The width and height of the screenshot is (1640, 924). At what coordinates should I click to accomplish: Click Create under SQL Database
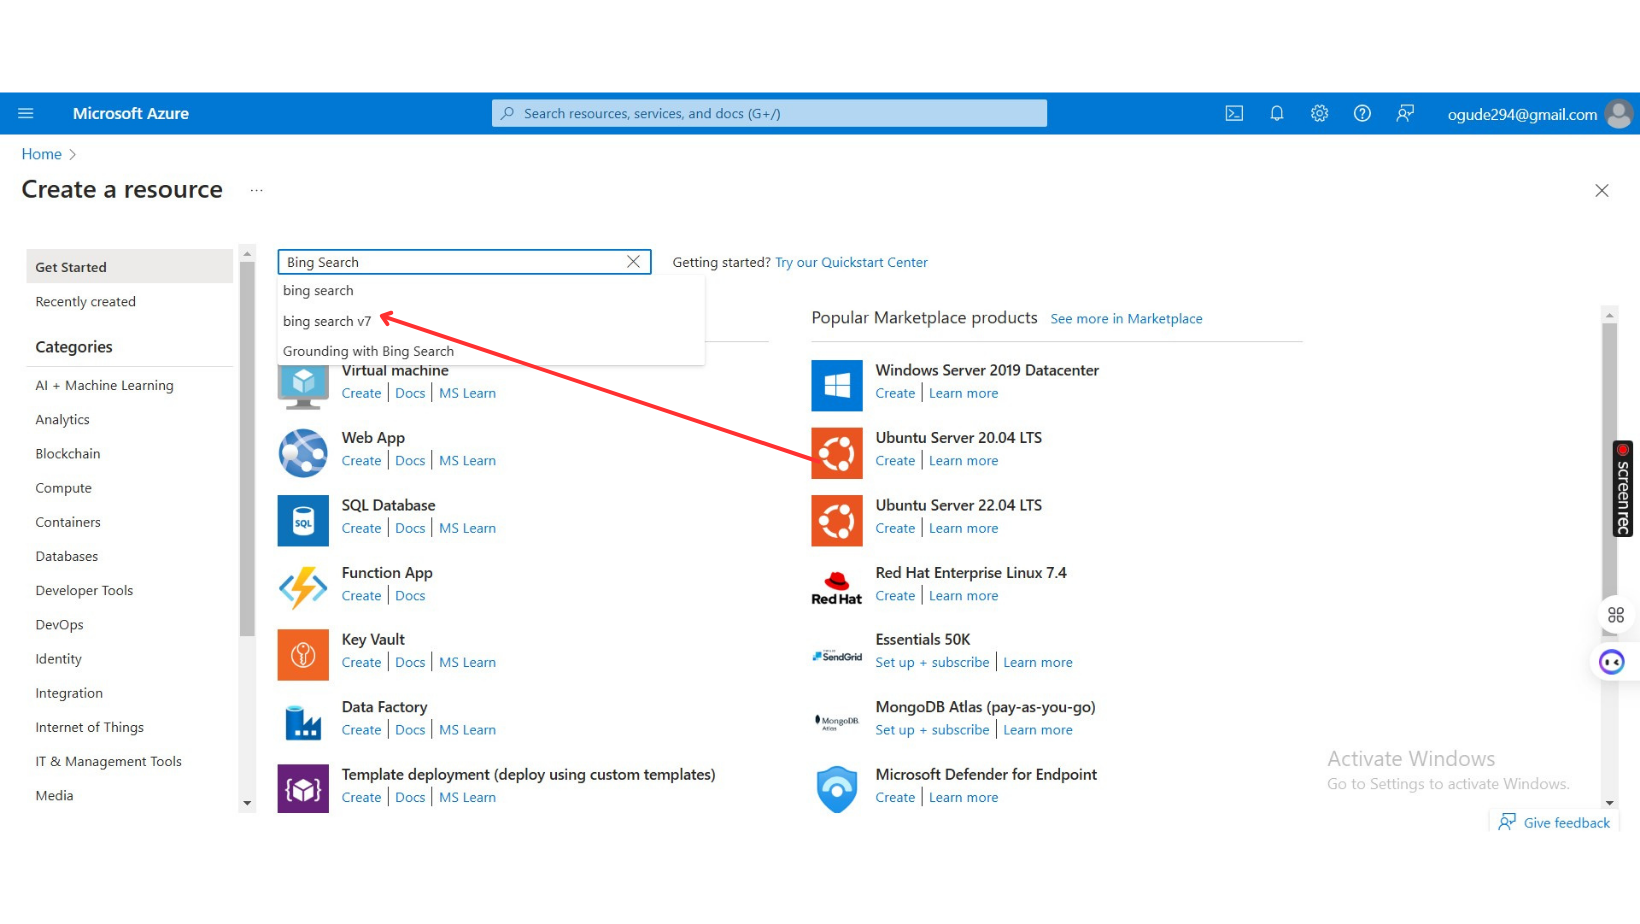[x=361, y=529]
